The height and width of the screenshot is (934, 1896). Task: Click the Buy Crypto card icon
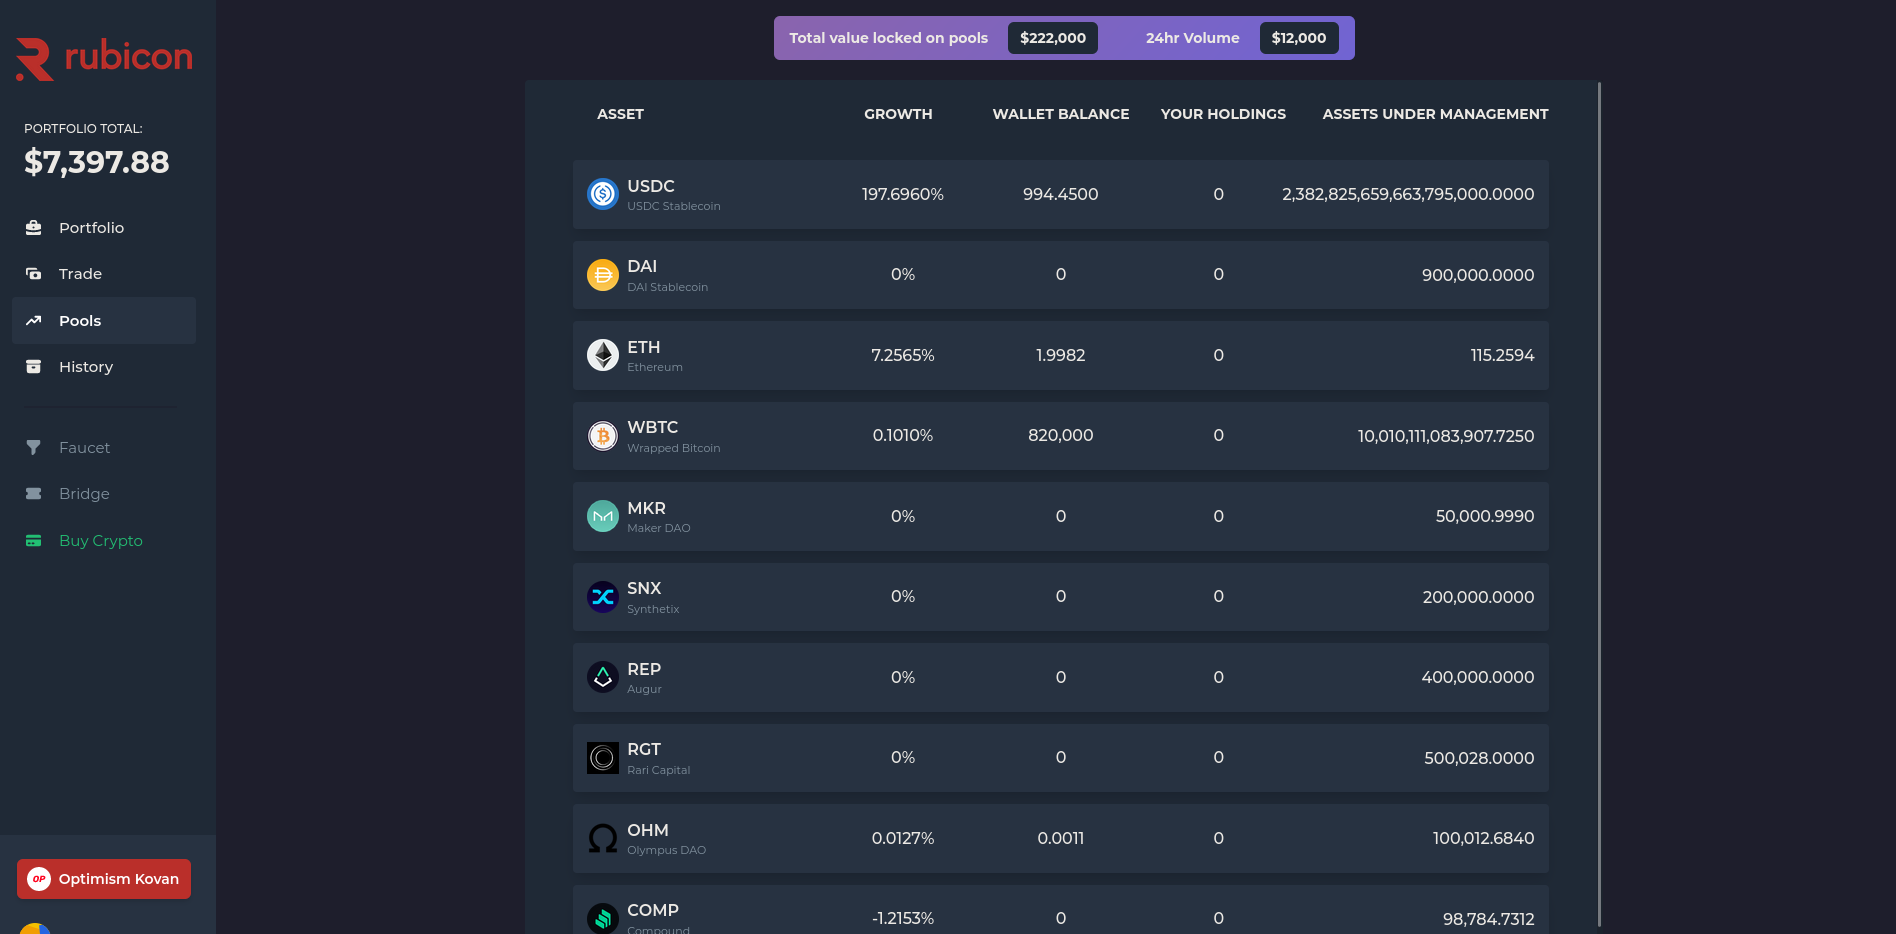pos(33,541)
